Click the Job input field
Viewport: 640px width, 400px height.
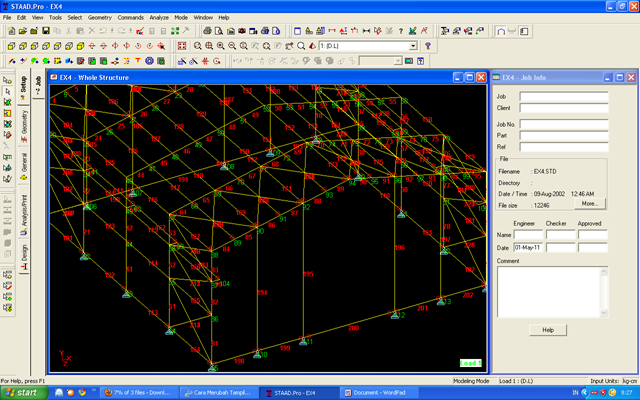click(564, 96)
